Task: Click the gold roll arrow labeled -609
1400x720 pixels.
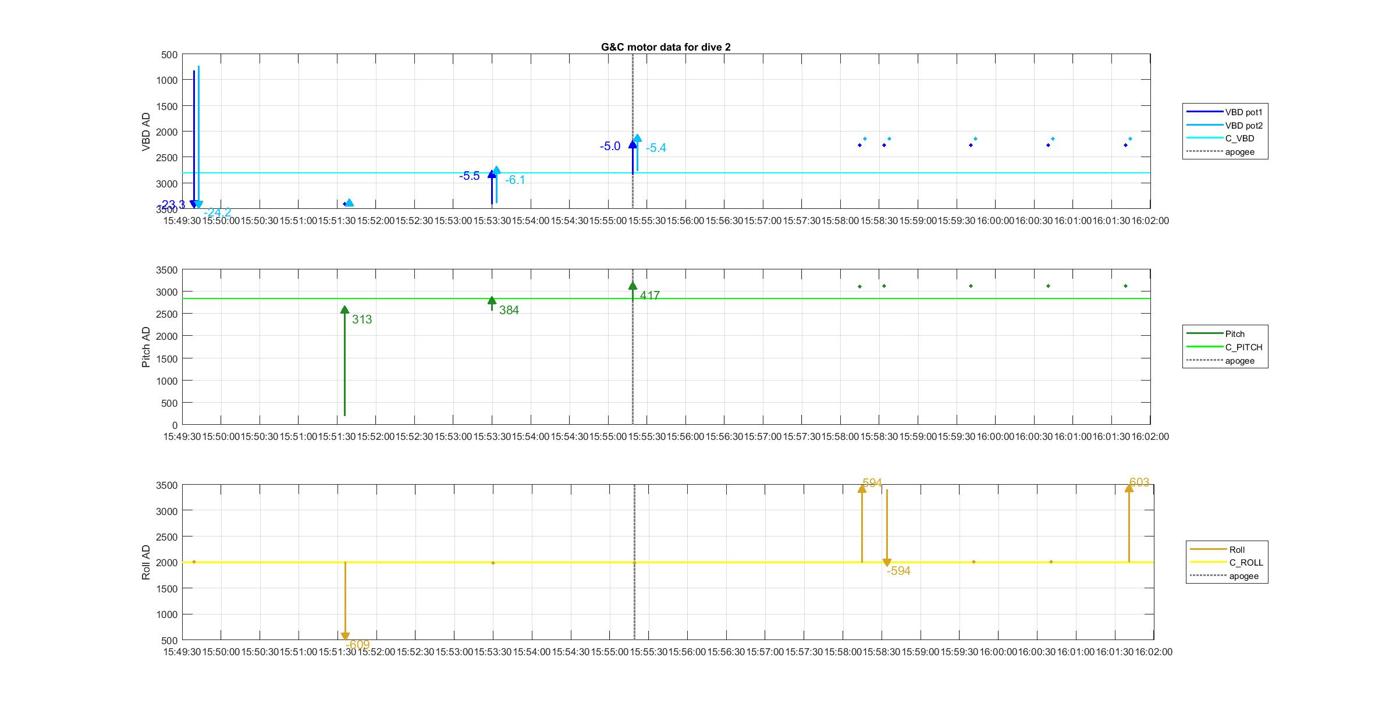Action: click(345, 600)
